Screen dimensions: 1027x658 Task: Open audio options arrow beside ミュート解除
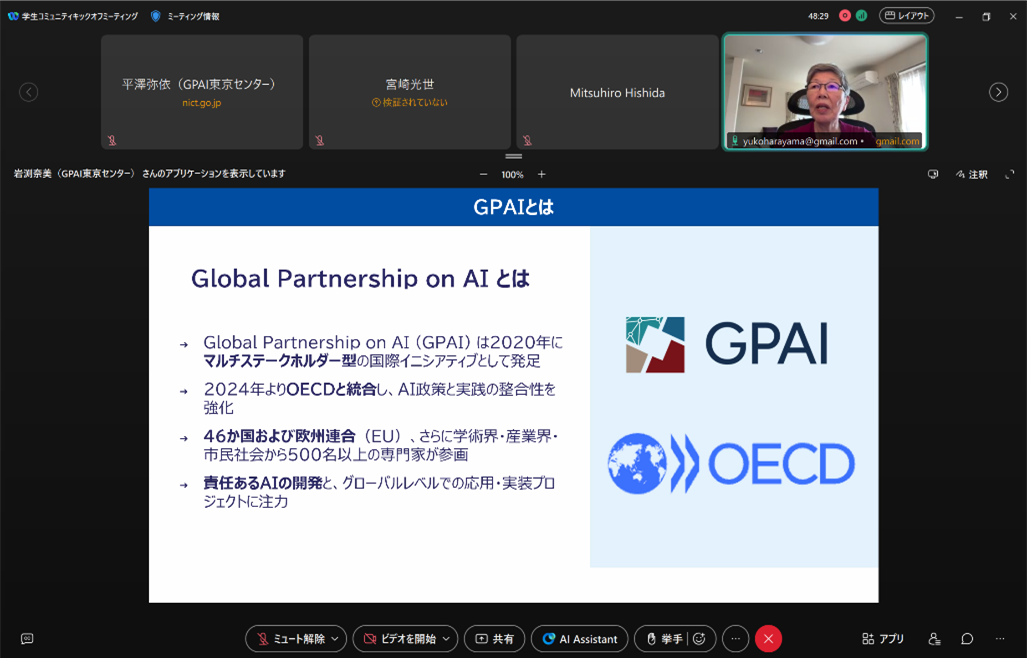pyautogui.click(x=336, y=638)
